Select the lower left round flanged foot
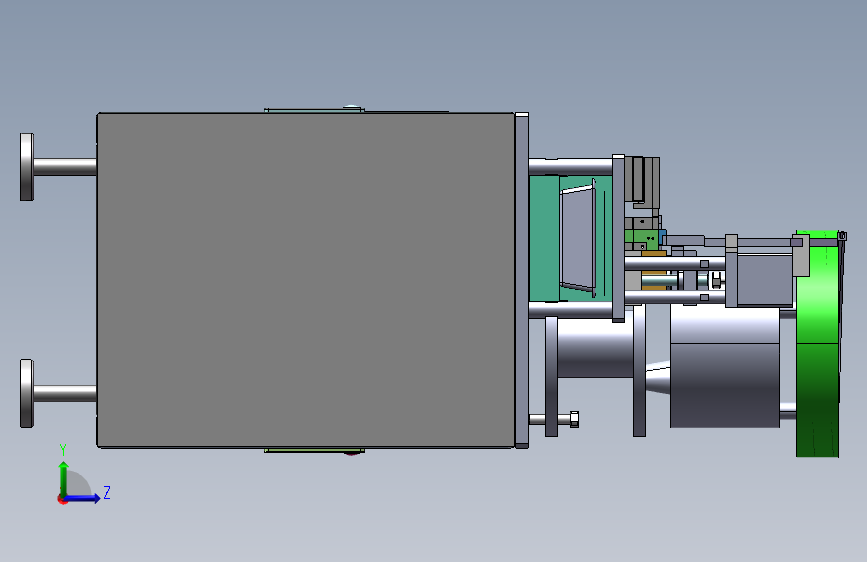 pyautogui.click(x=27, y=393)
